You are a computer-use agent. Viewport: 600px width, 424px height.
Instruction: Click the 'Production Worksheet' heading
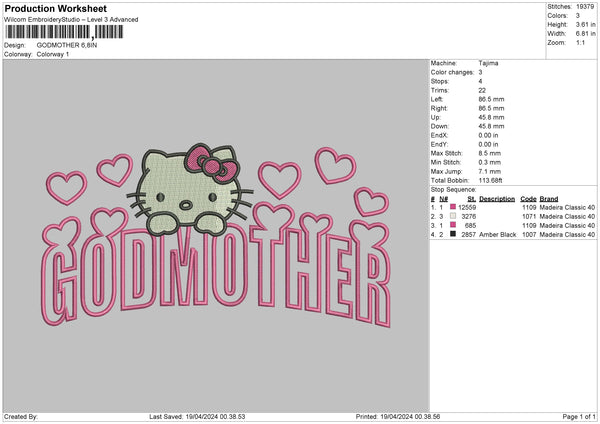click(56, 8)
